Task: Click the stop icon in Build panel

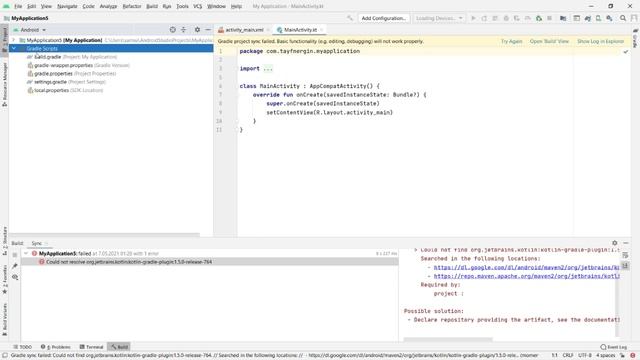Action: (x=15, y=254)
